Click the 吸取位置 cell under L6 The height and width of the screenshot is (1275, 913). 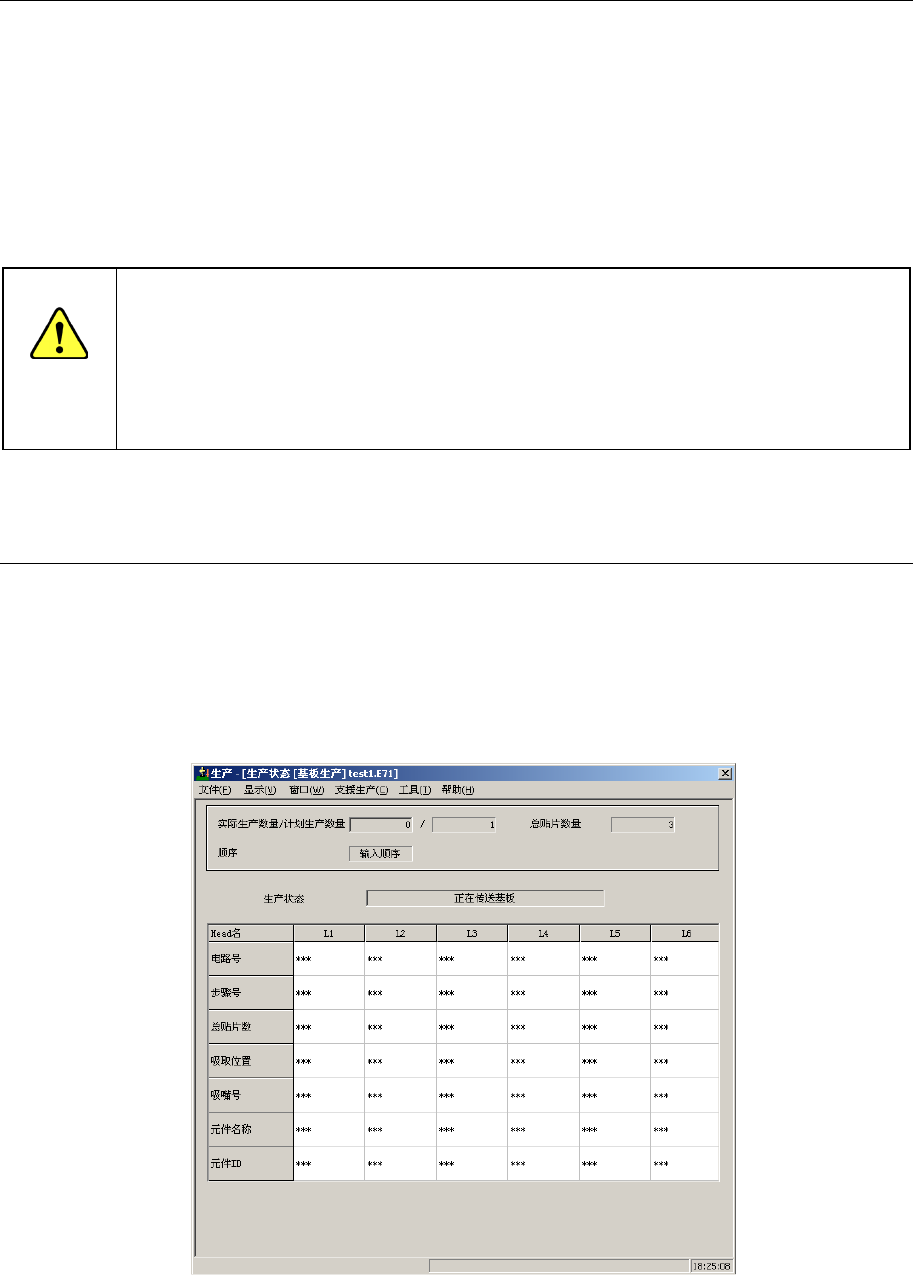pos(685,1061)
